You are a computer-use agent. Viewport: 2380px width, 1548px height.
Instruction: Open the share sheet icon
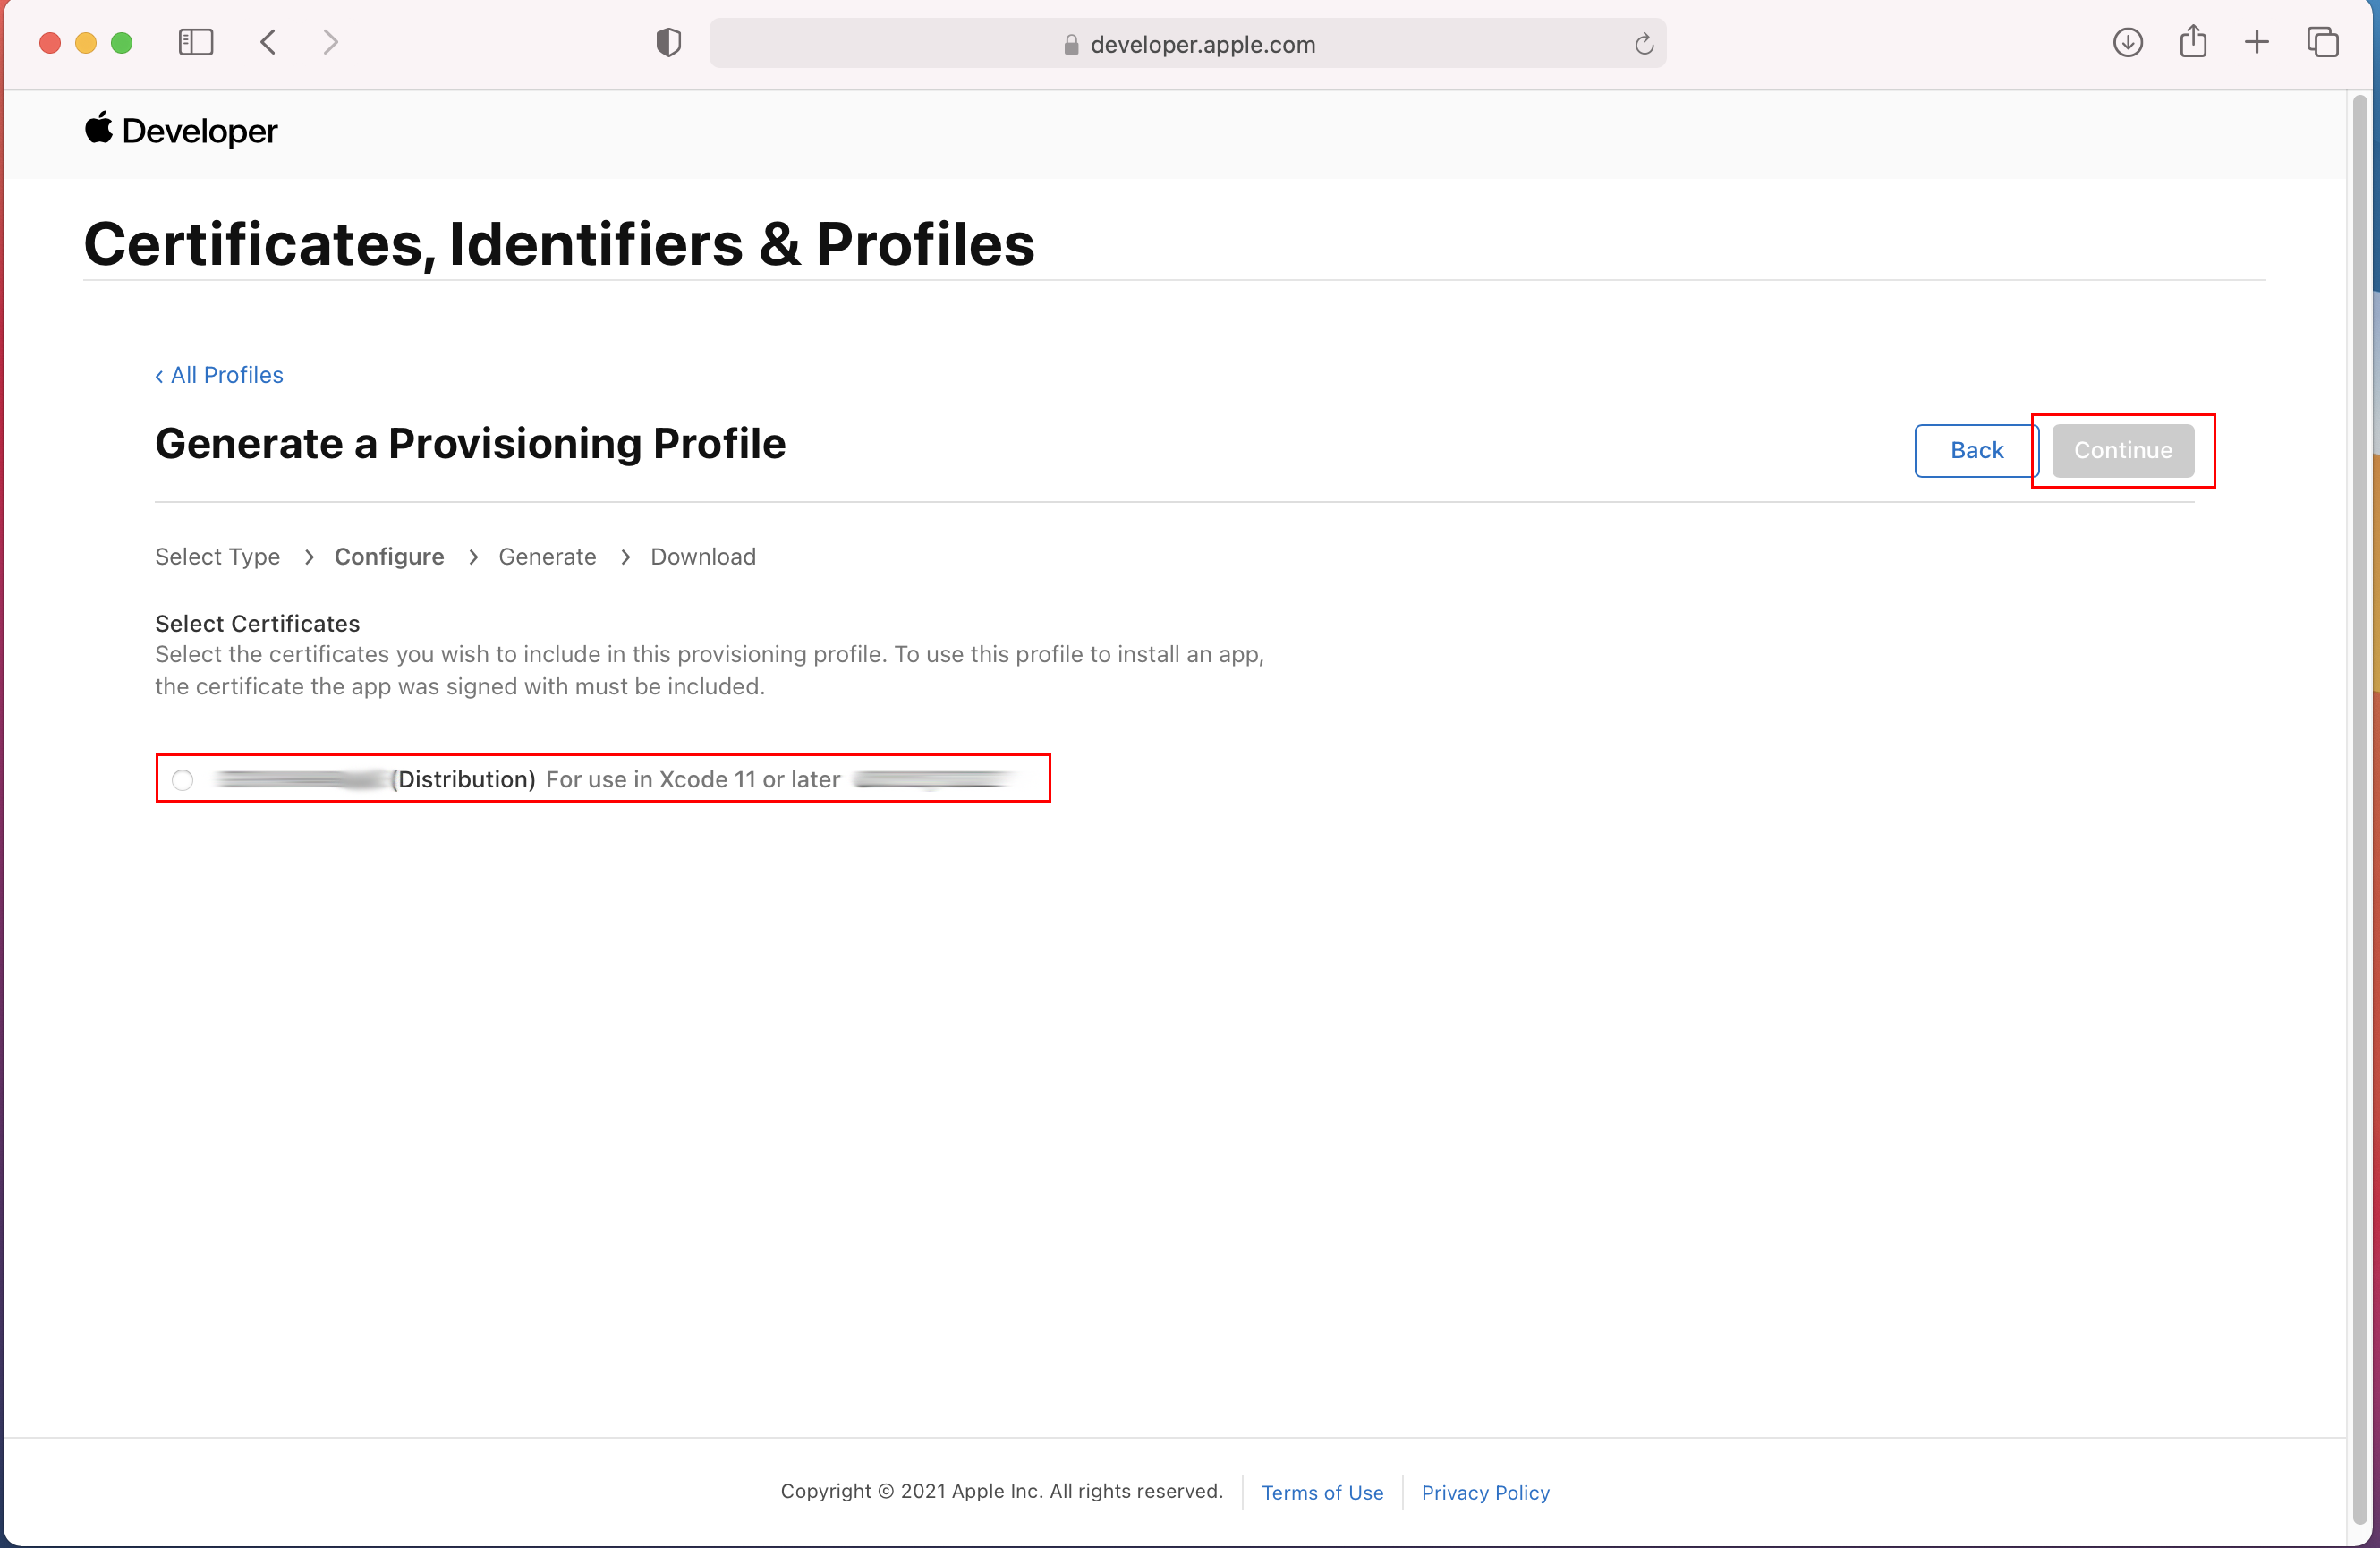click(x=2193, y=41)
